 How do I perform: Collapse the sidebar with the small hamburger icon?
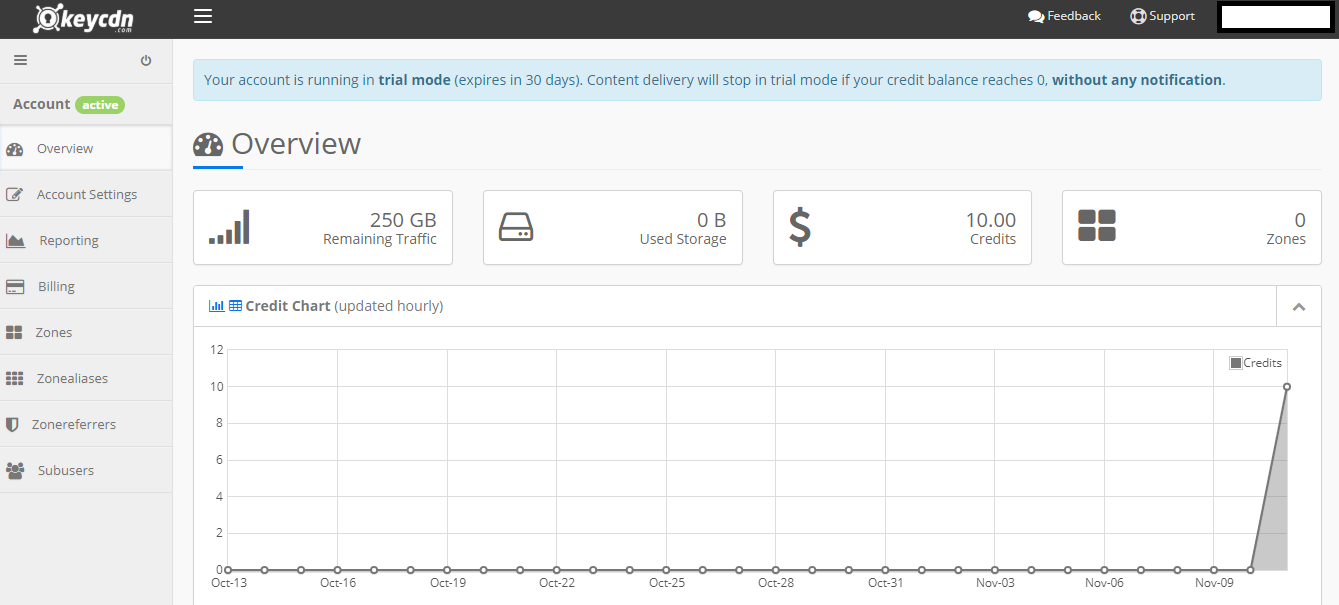point(20,60)
